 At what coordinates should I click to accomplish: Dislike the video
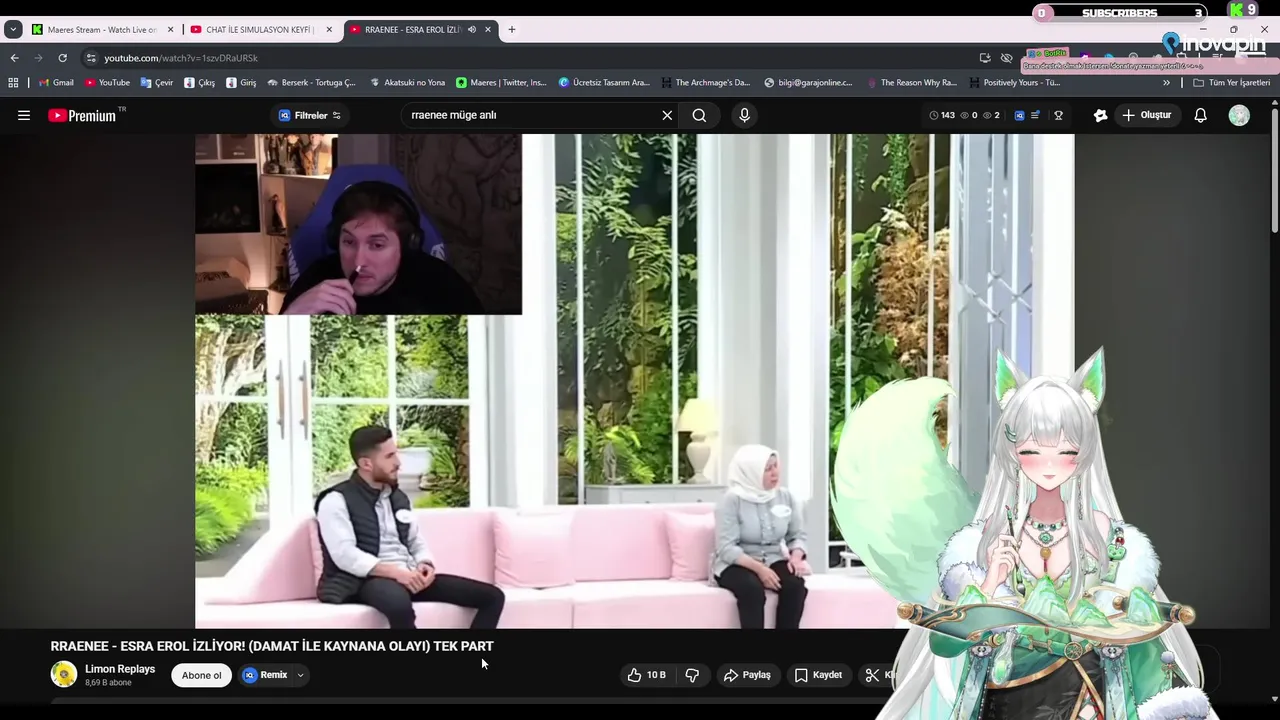(692, 675)
